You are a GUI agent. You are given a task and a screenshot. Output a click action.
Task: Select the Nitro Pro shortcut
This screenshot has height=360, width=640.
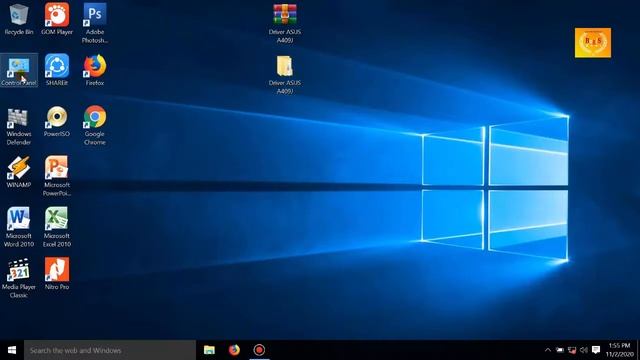[x=57, y=274]
